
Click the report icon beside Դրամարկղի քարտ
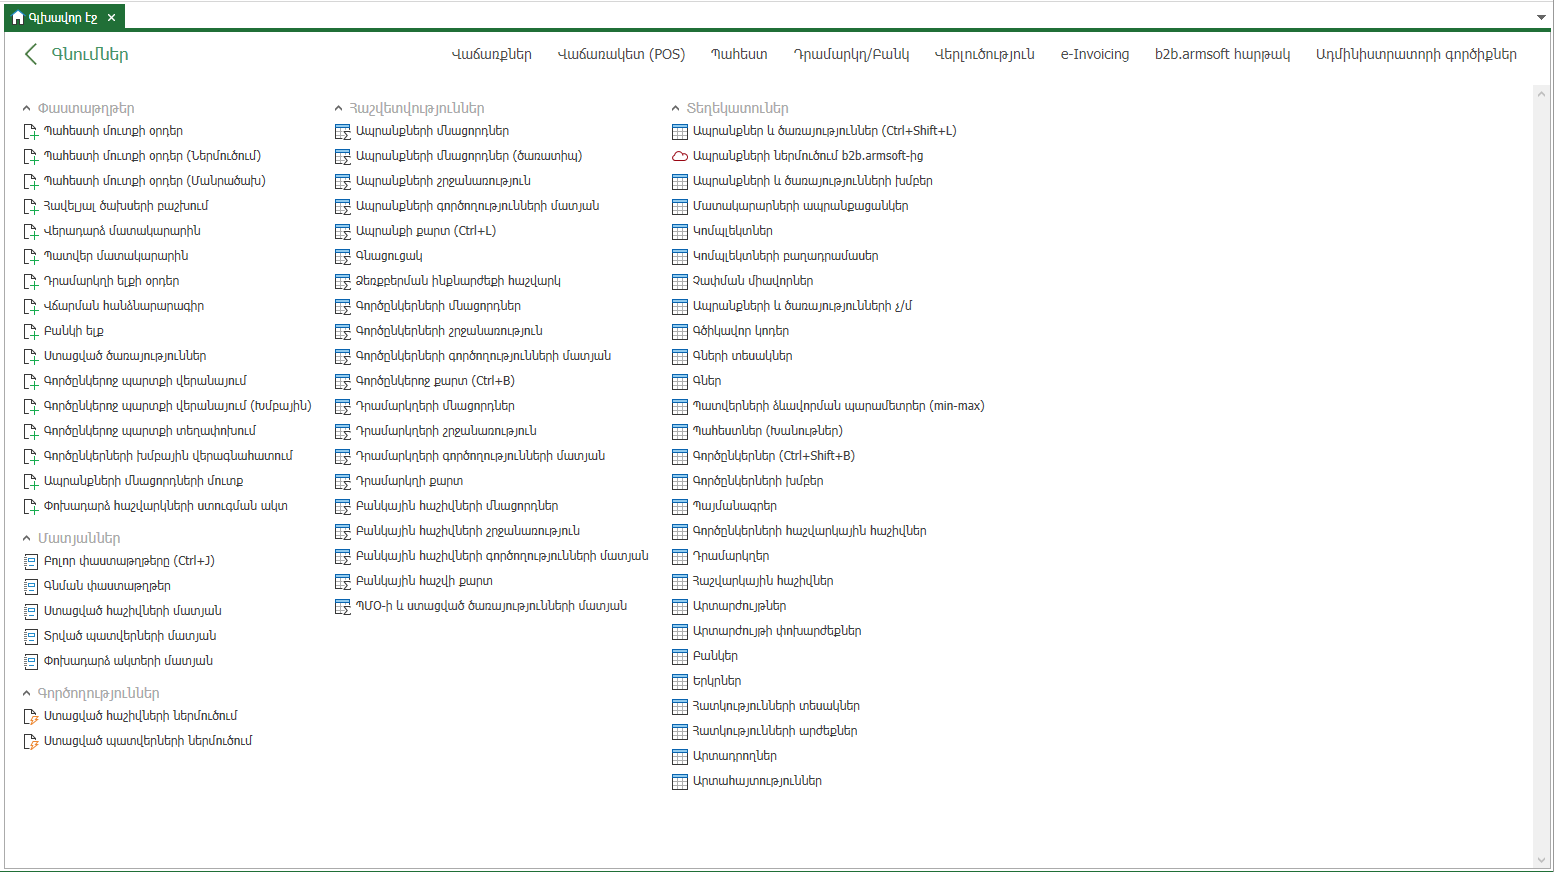tap(343, 481)
